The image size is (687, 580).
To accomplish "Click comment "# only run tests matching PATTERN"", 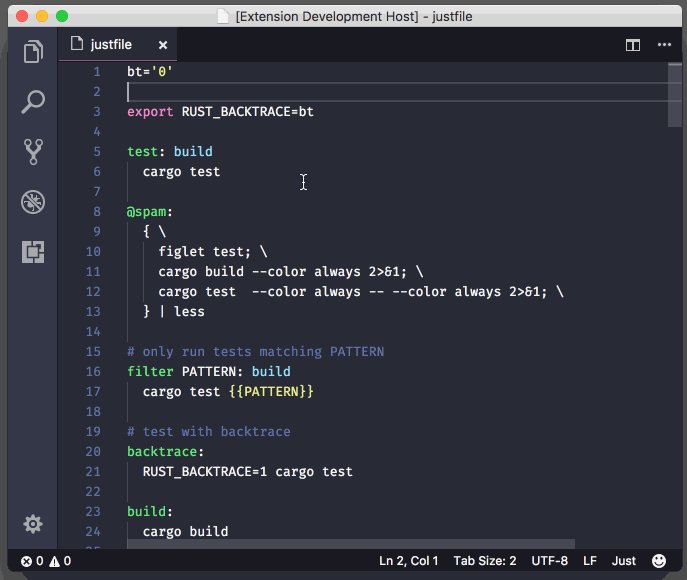I will pyautogui.click(x=255, y=351).
